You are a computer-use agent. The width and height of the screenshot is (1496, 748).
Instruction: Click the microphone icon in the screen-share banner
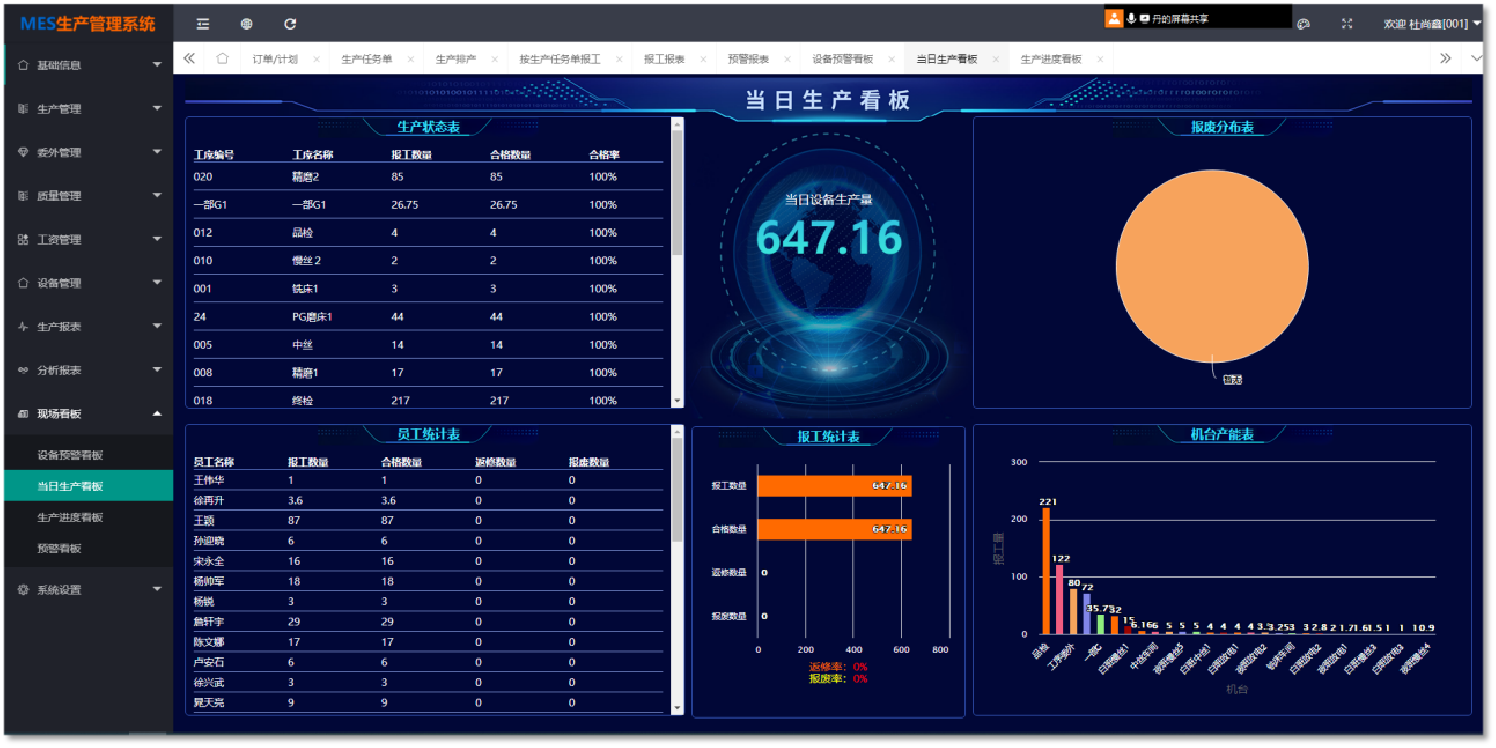[1129, 15]
